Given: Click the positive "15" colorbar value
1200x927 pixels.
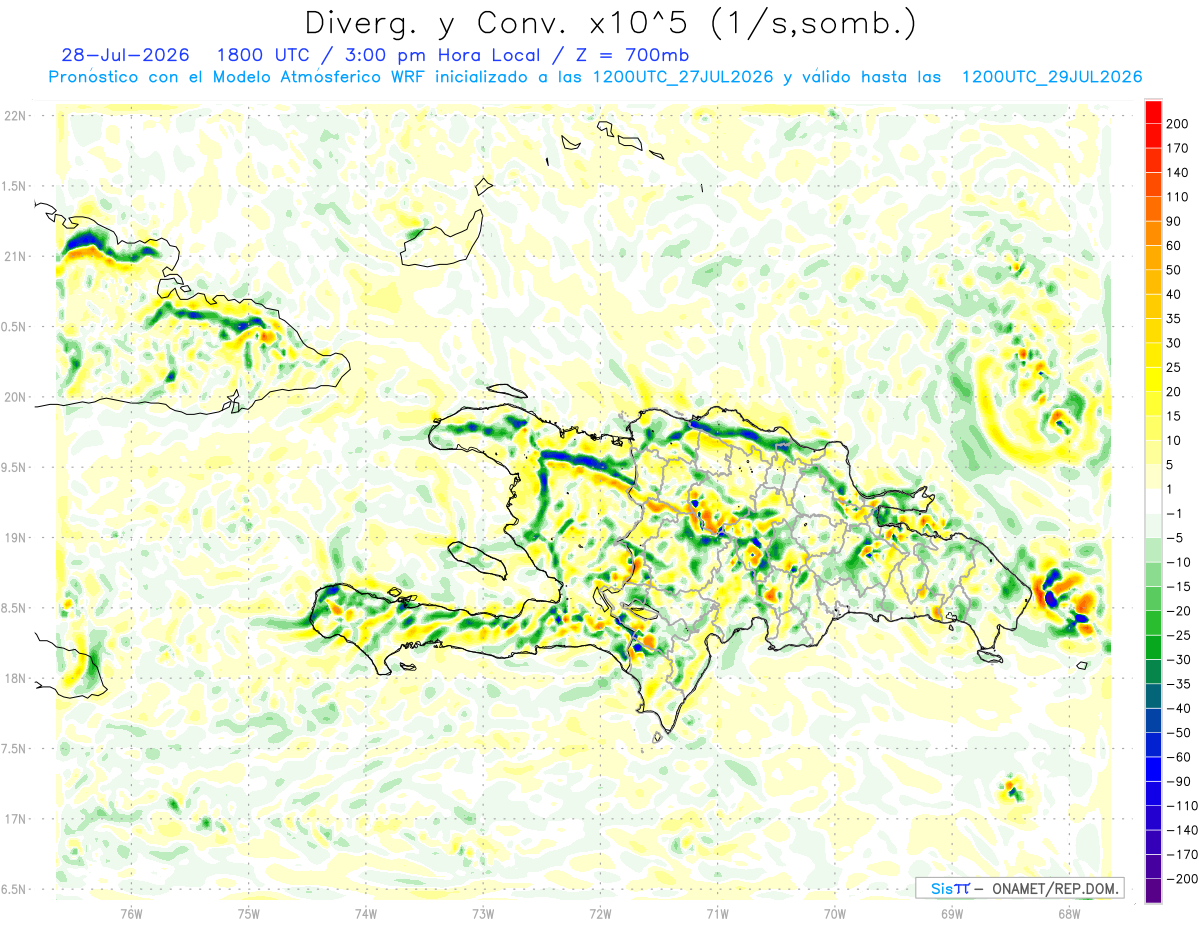Looking at the screenshot, I should (x=1174, y=416).
